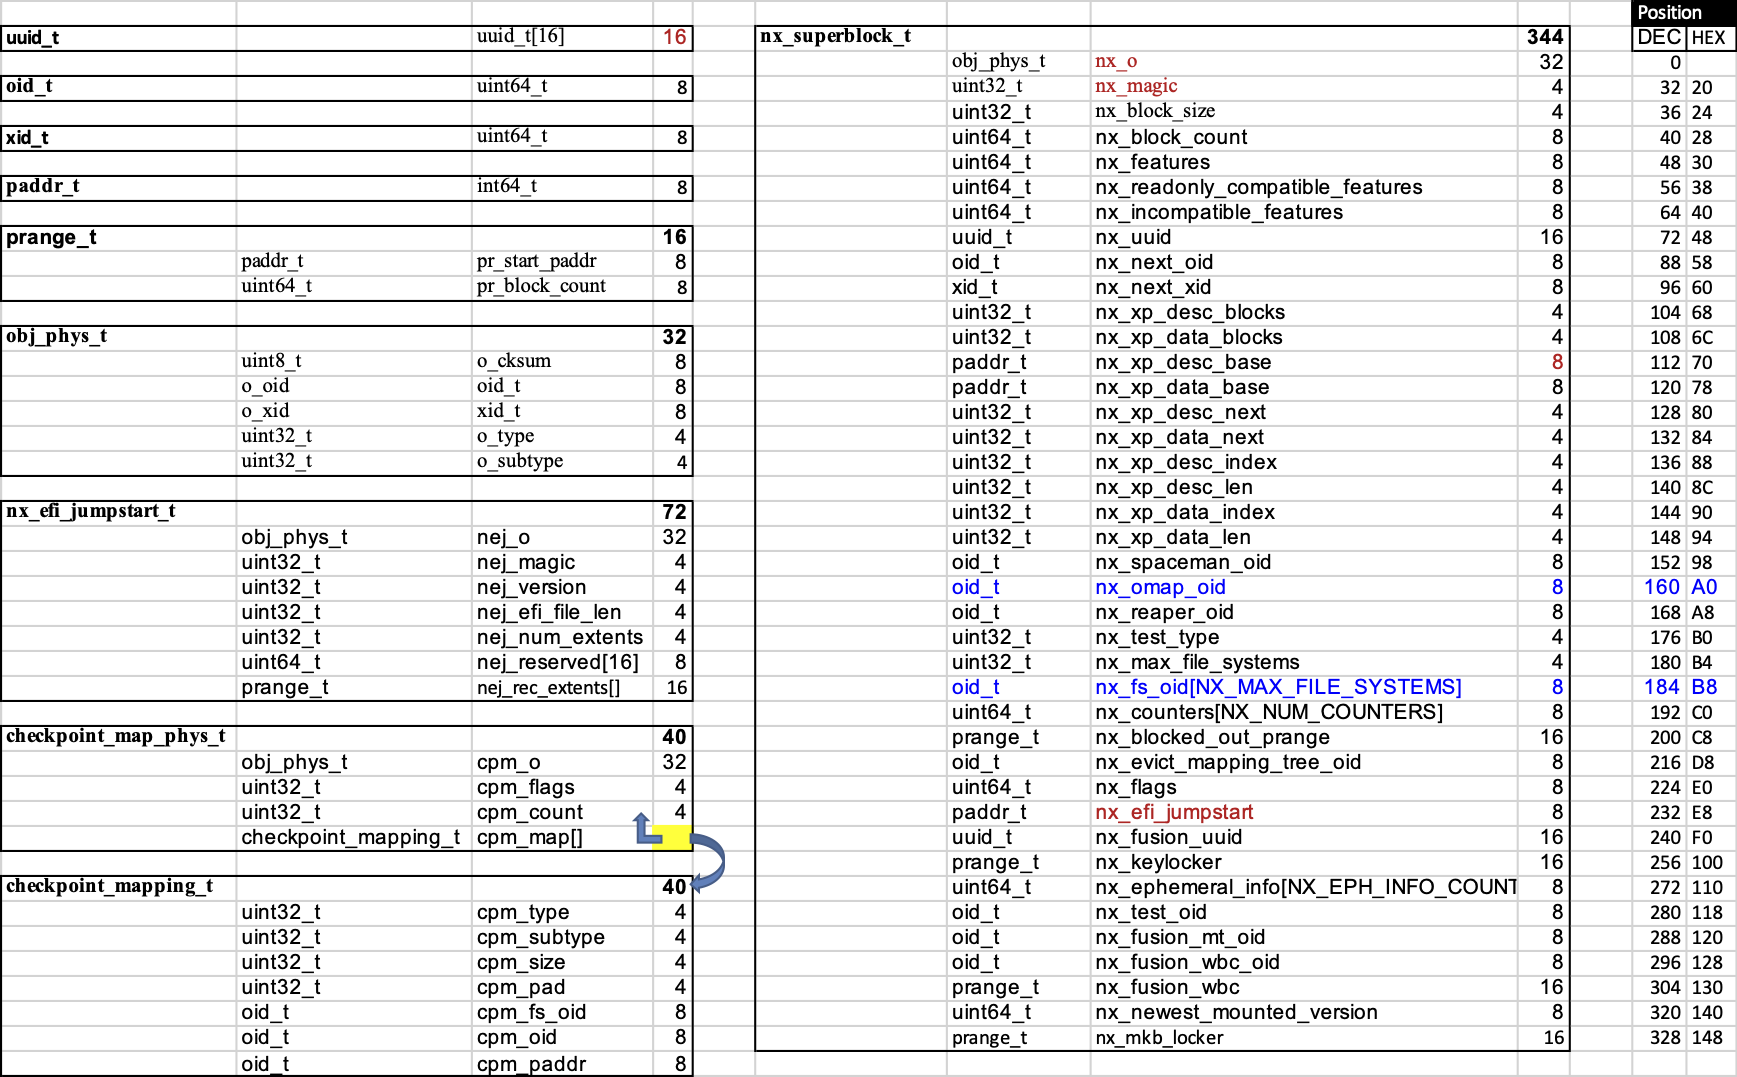Screen dimensions: 1737x1077
Task: Select the red nx_magic field cell
Action: (1304, 87)
